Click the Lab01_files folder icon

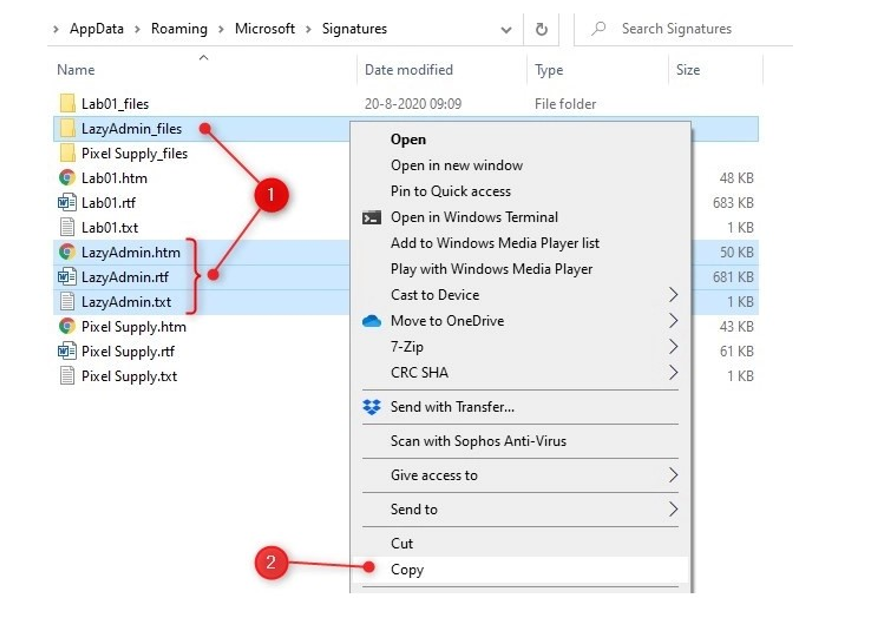pos(67,104)
